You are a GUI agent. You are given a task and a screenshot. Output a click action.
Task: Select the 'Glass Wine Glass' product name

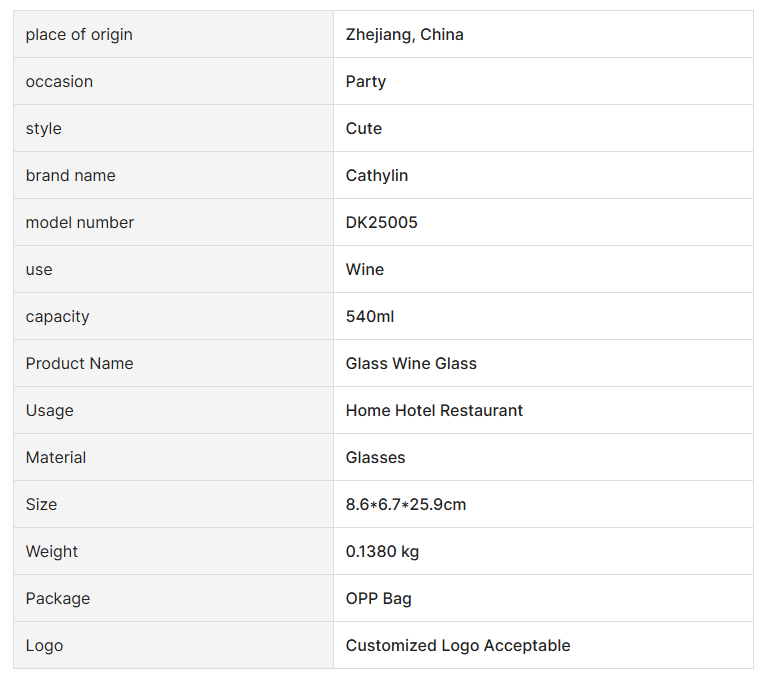[x=411, y=364]
